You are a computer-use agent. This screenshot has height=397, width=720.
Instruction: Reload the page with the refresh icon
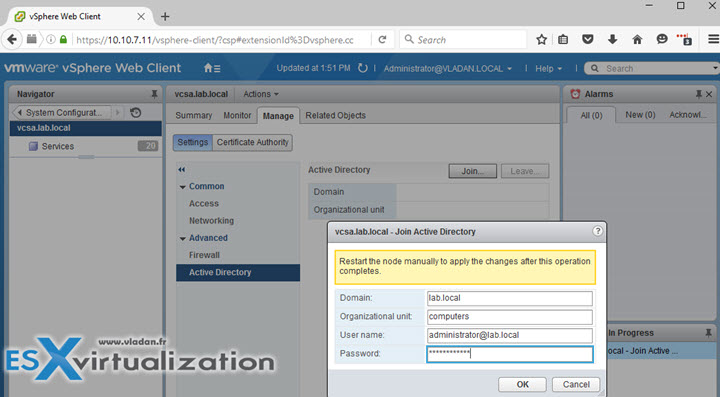coord(382,40)
